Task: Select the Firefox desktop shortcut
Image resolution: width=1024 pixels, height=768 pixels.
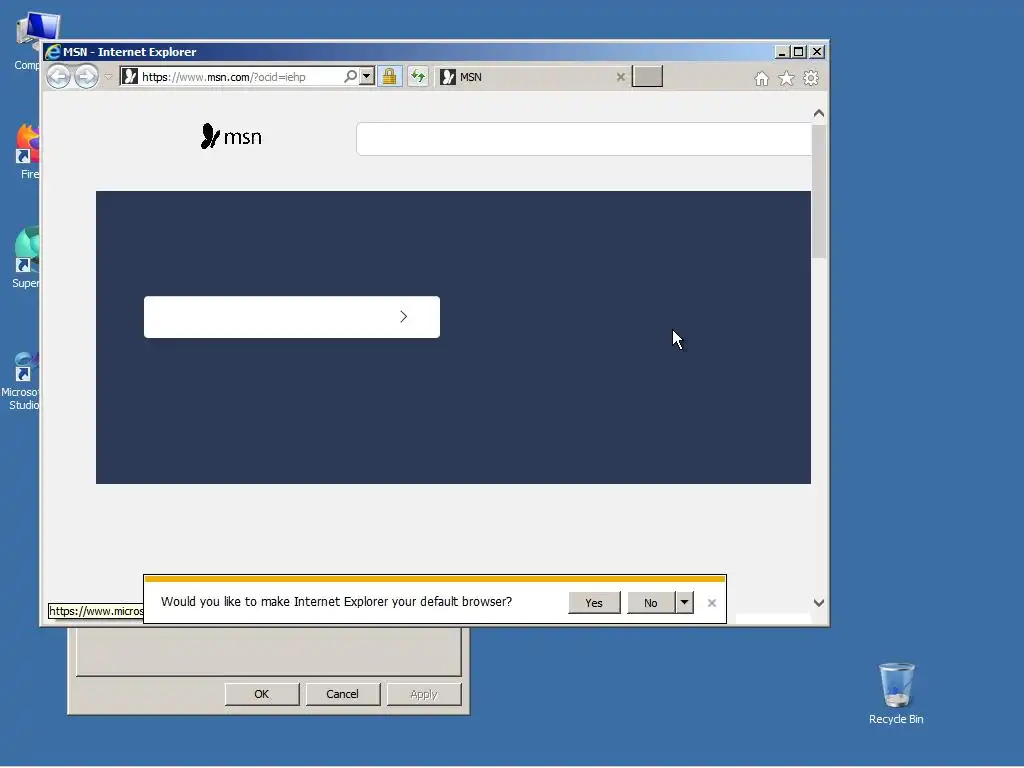Action: pyautogui.click(x=27, y=152)
